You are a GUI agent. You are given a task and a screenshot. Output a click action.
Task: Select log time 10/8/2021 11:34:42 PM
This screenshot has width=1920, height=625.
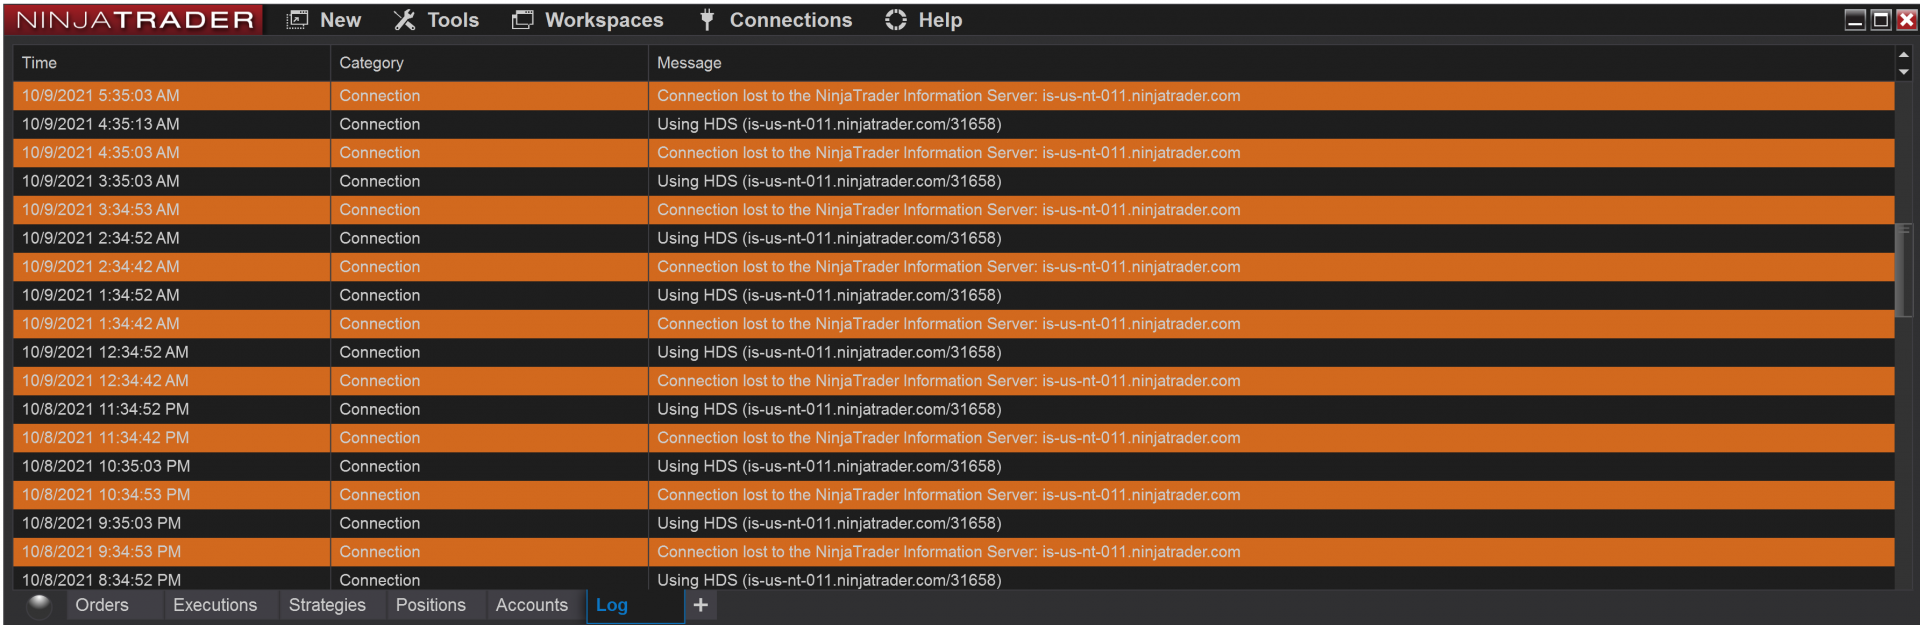(x=105, y=438)
